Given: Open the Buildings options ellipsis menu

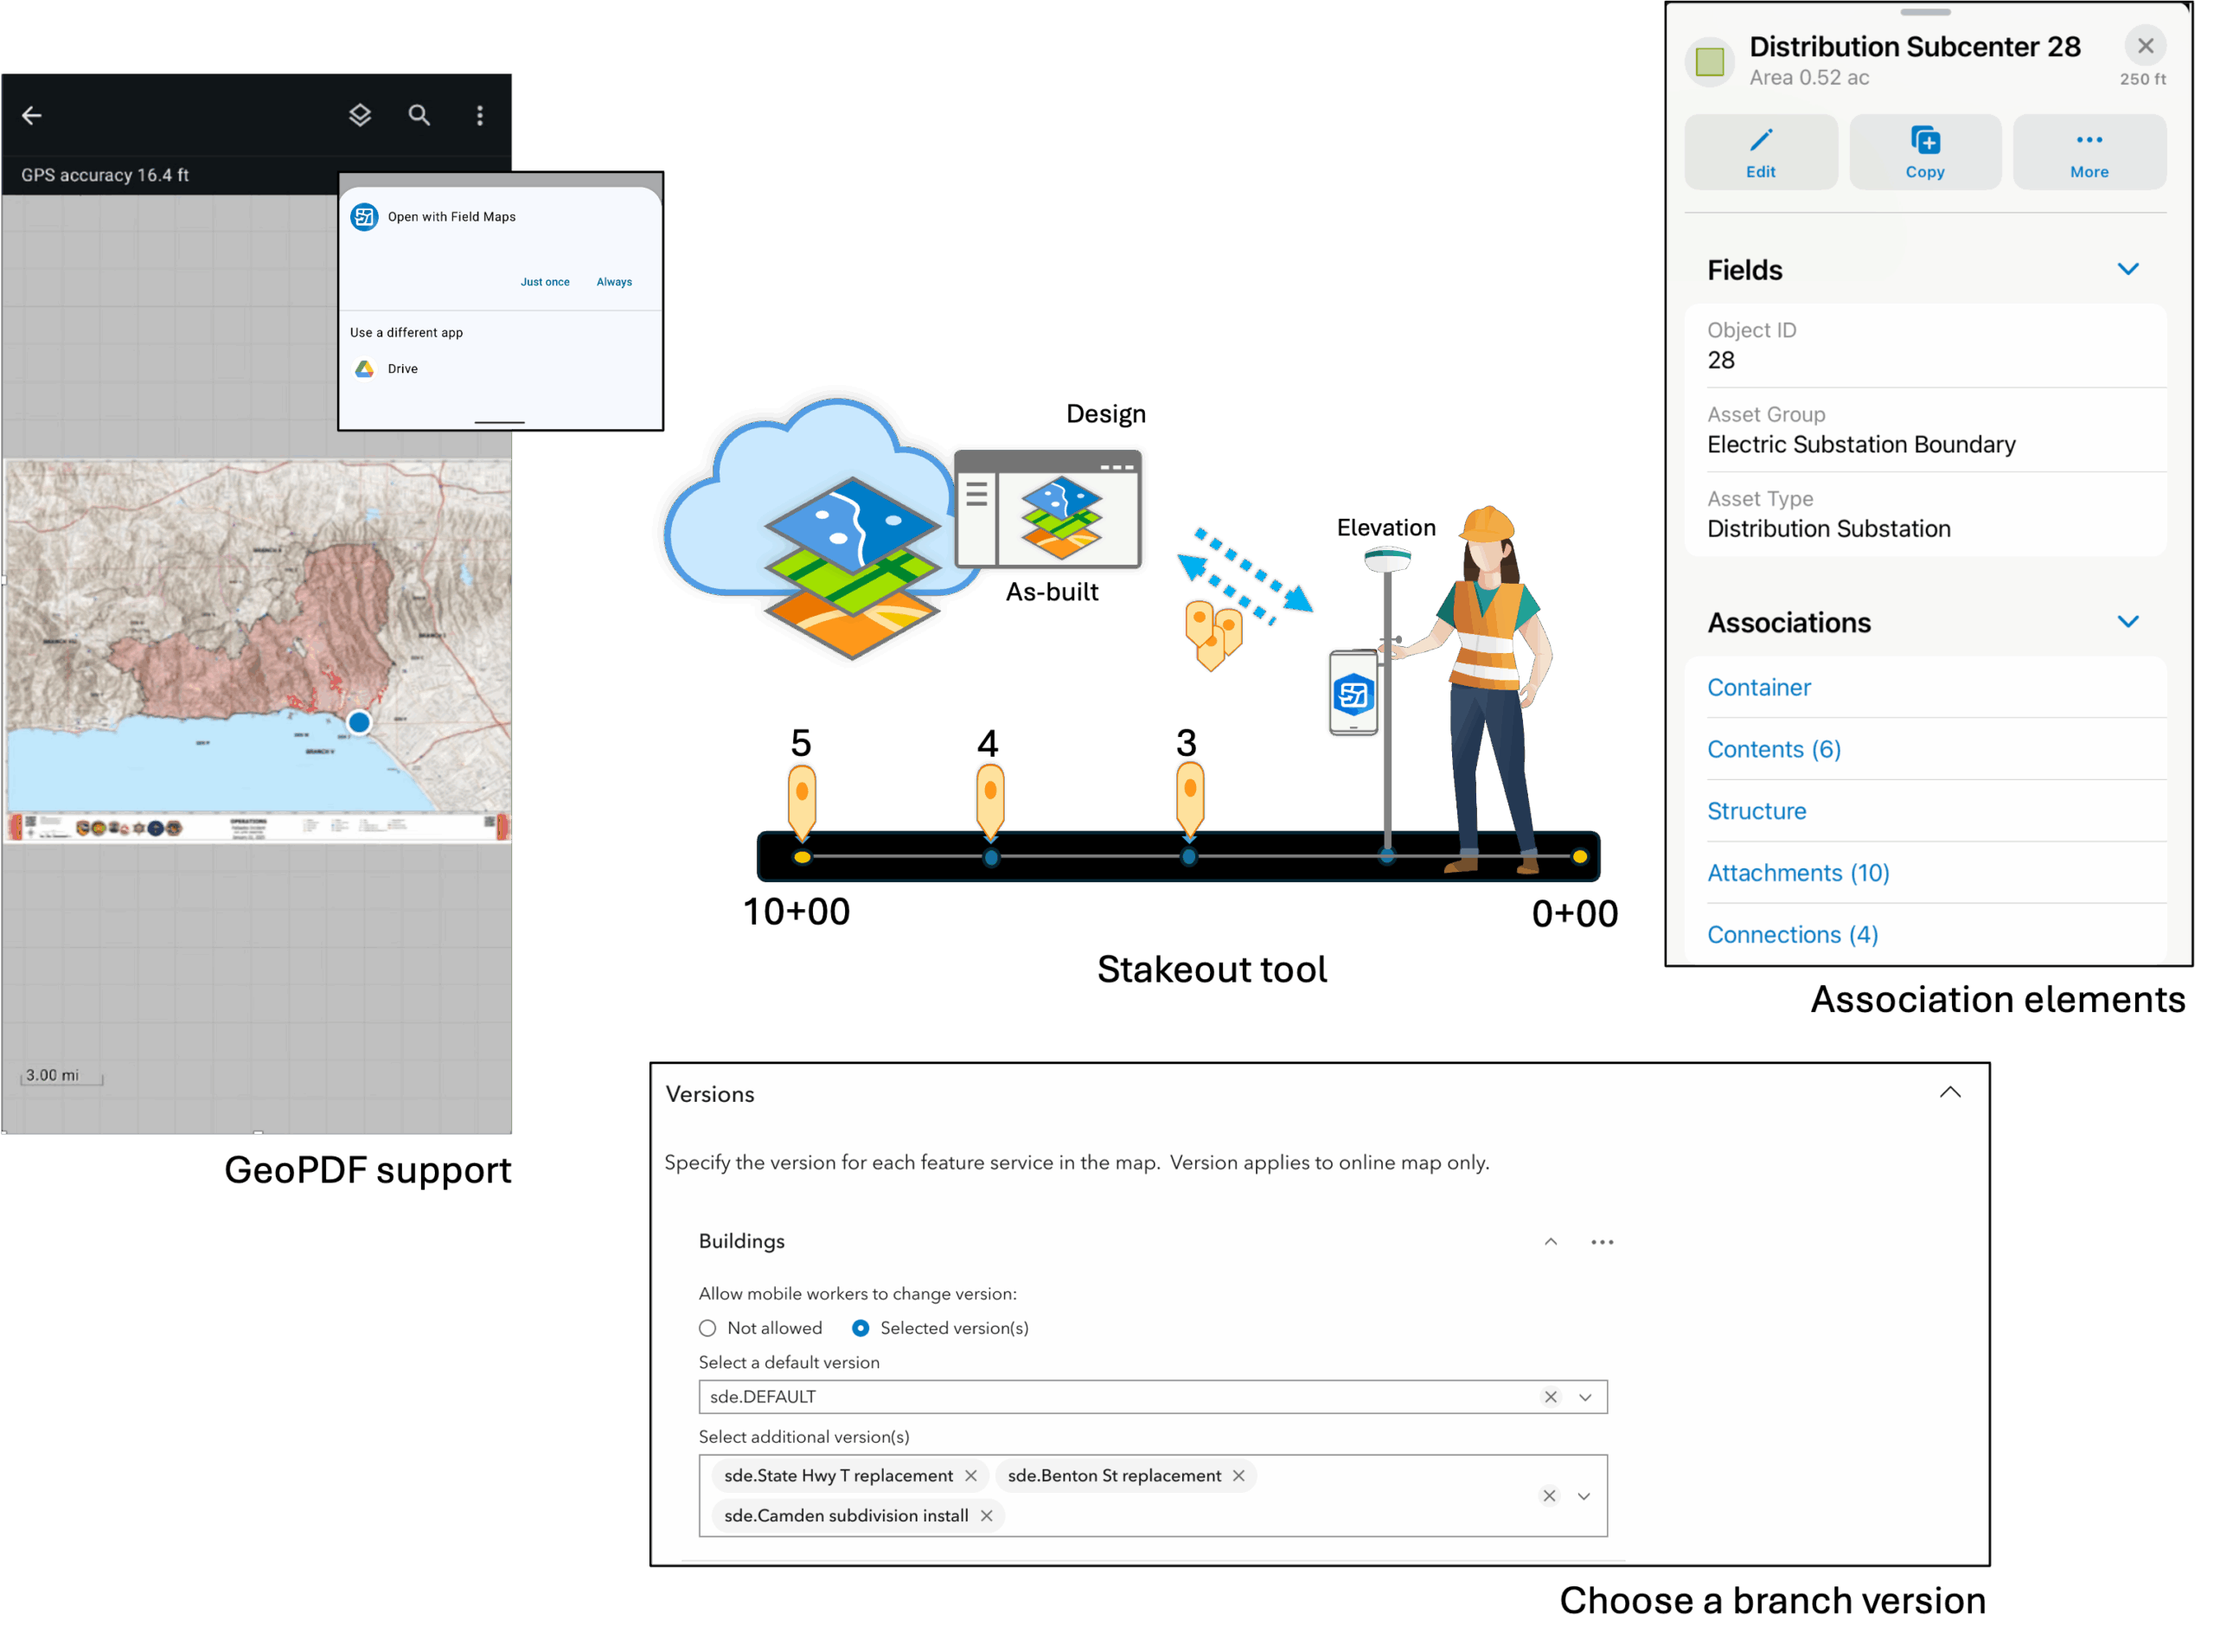Looking at the screenshot, I should [x=1602, y=1241].
